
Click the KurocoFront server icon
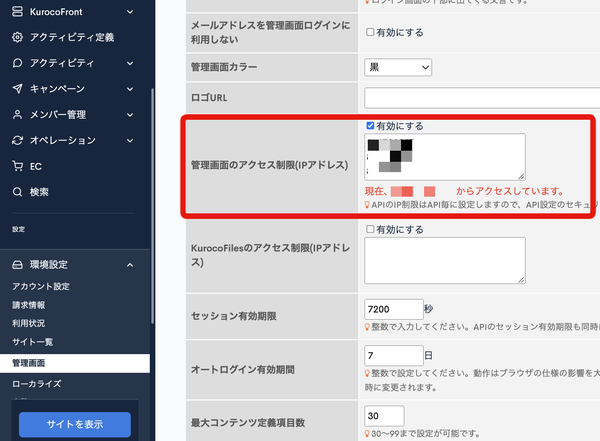pyautogui.click(x=17, y=12)
